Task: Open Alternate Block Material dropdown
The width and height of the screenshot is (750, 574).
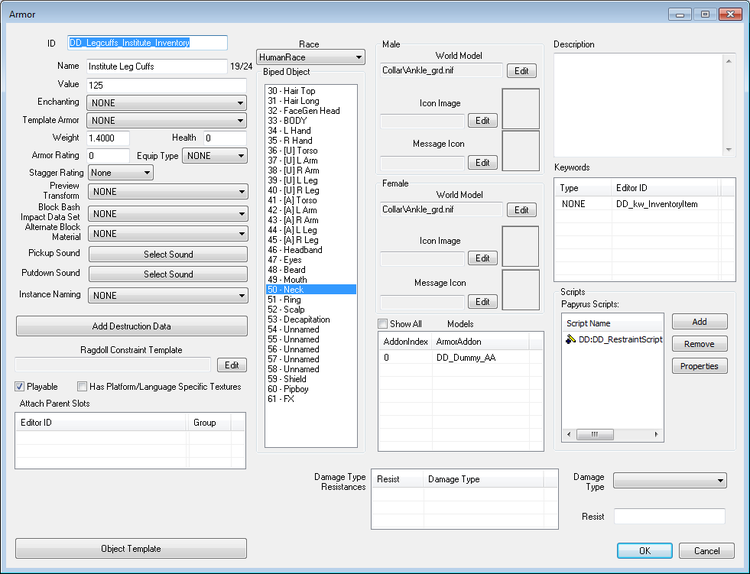Action: (168, 233)
